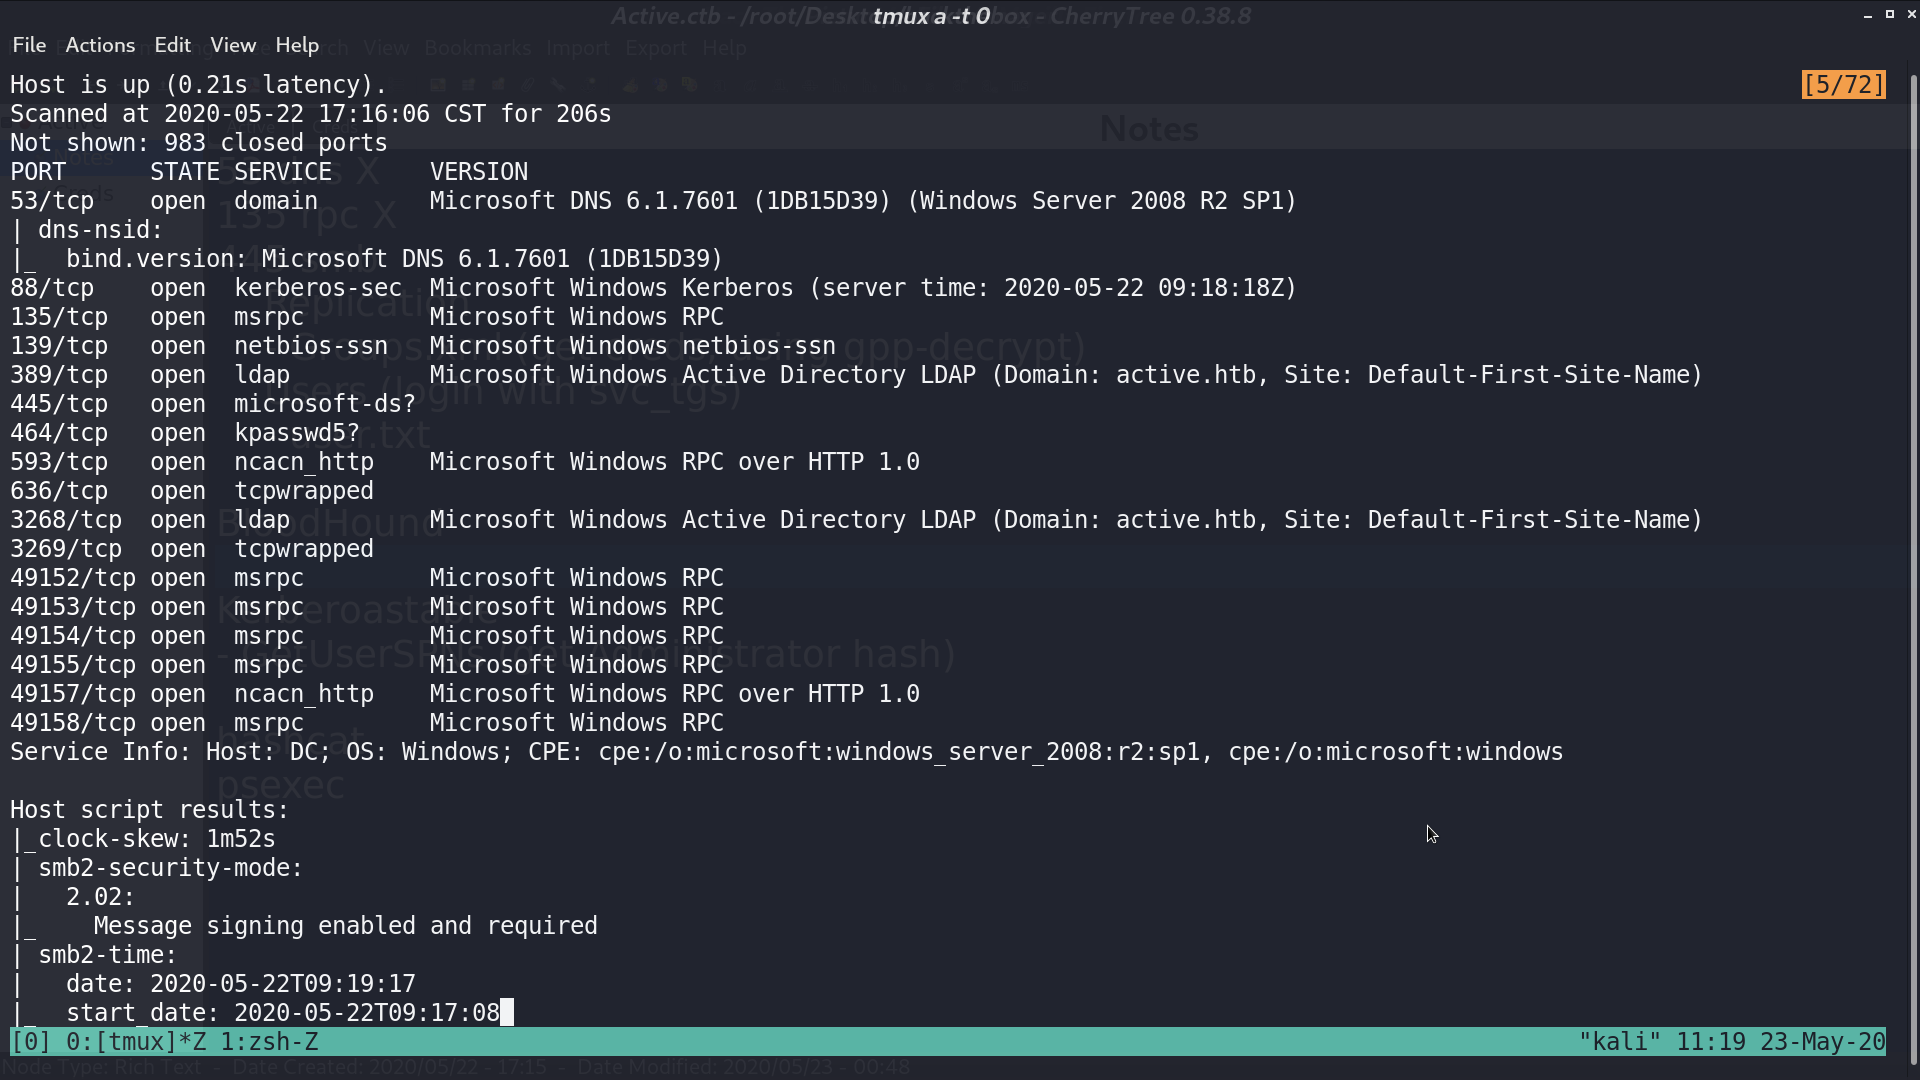Click the clock-skew: 1m52s line
Viewport: 1920px width, 1080px height.
(143, 839)
